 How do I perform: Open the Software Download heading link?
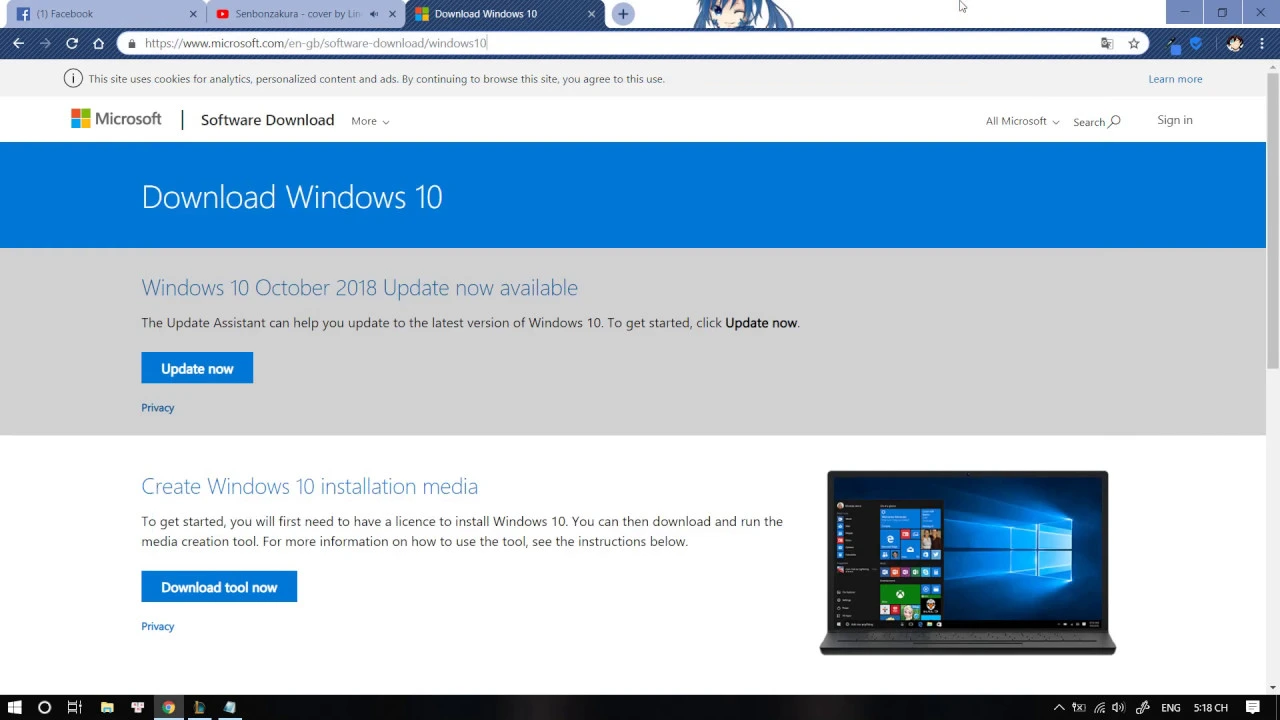click(x=267, y=120)
